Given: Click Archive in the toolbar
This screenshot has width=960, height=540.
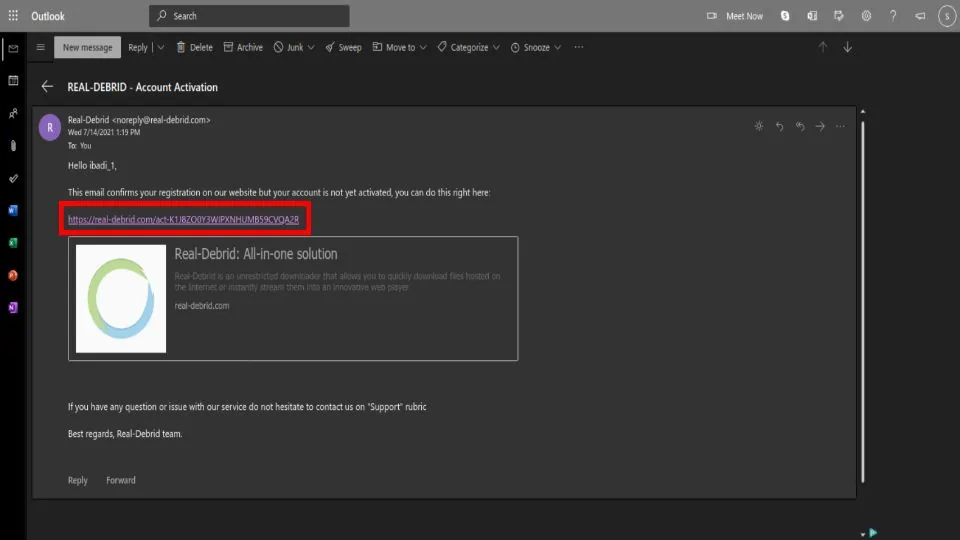Looking at the screenshot, I should 243,47.
